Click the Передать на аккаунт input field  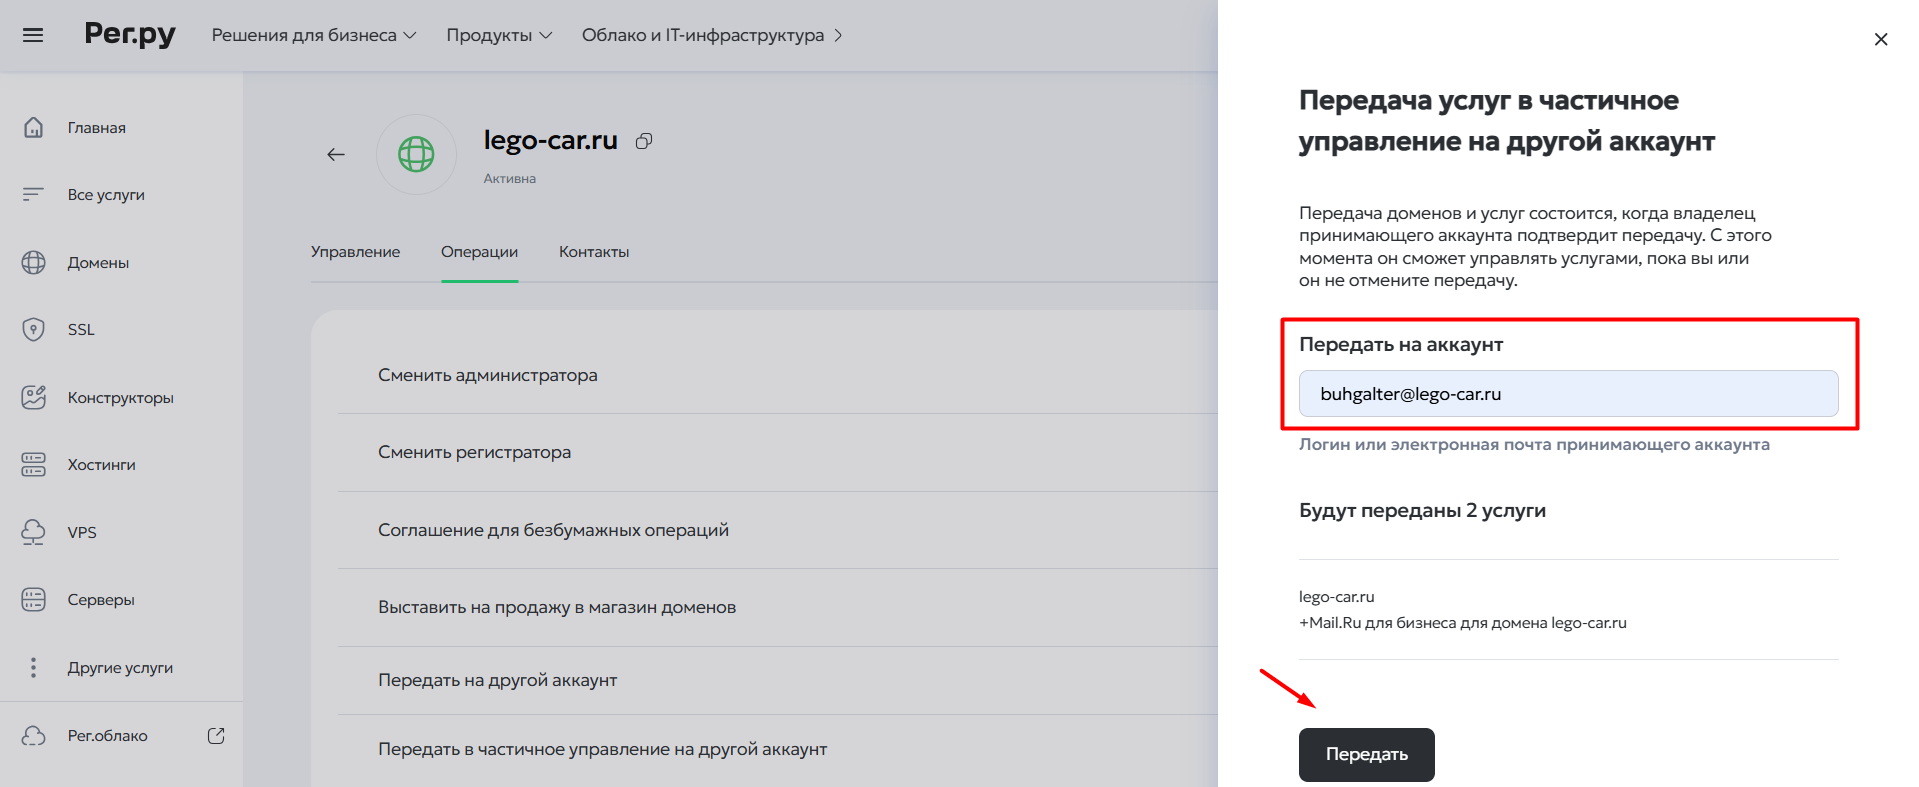click(x=1568, y=393)
